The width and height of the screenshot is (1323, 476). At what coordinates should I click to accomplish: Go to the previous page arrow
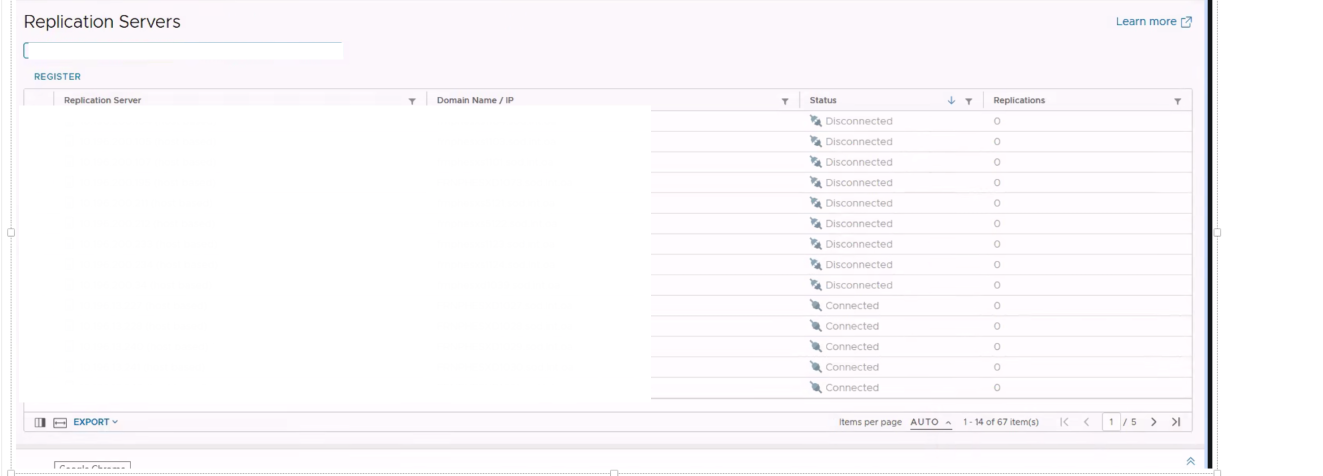1086,422
